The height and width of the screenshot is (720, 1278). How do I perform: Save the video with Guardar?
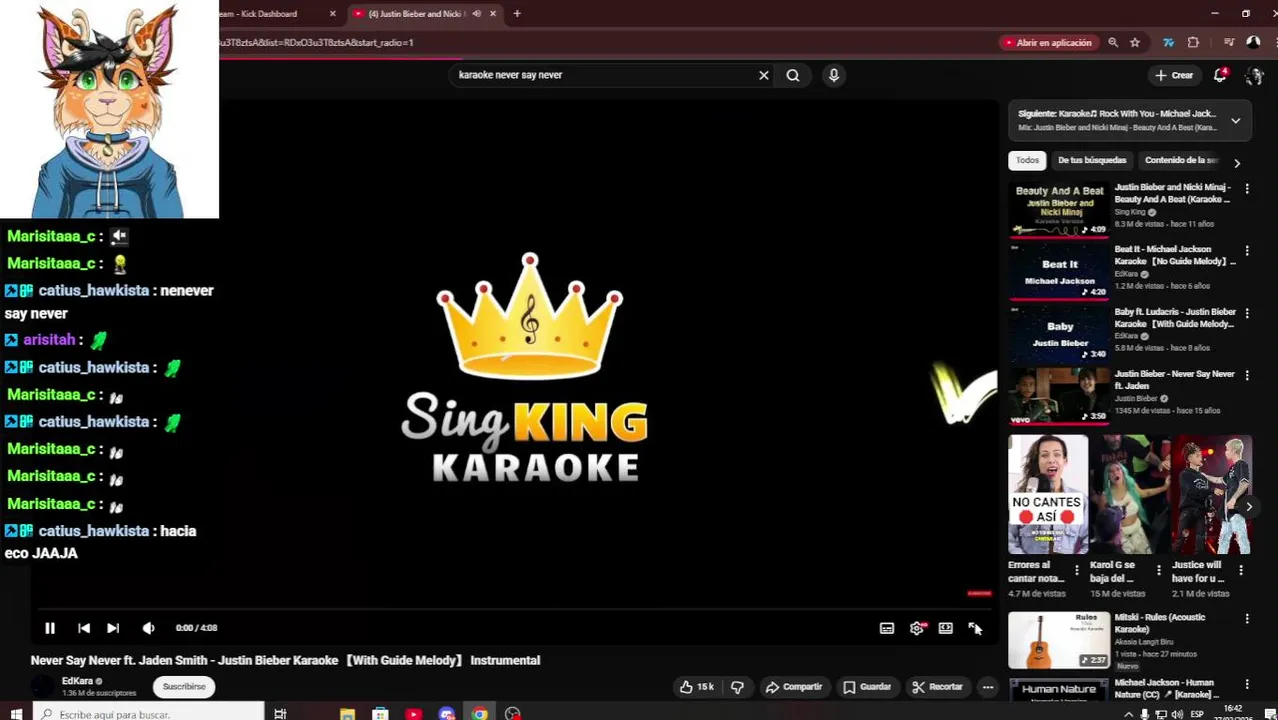click(x=867, y=687)
